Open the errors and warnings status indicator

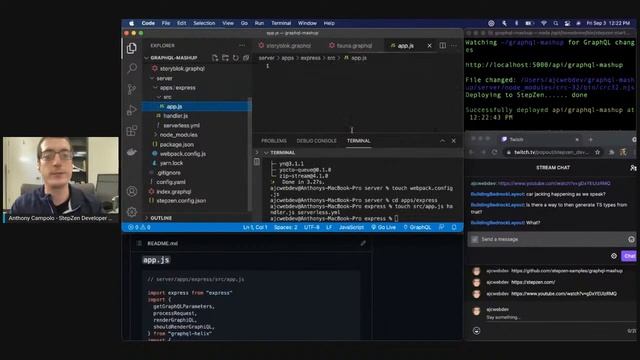coord(139,227)
